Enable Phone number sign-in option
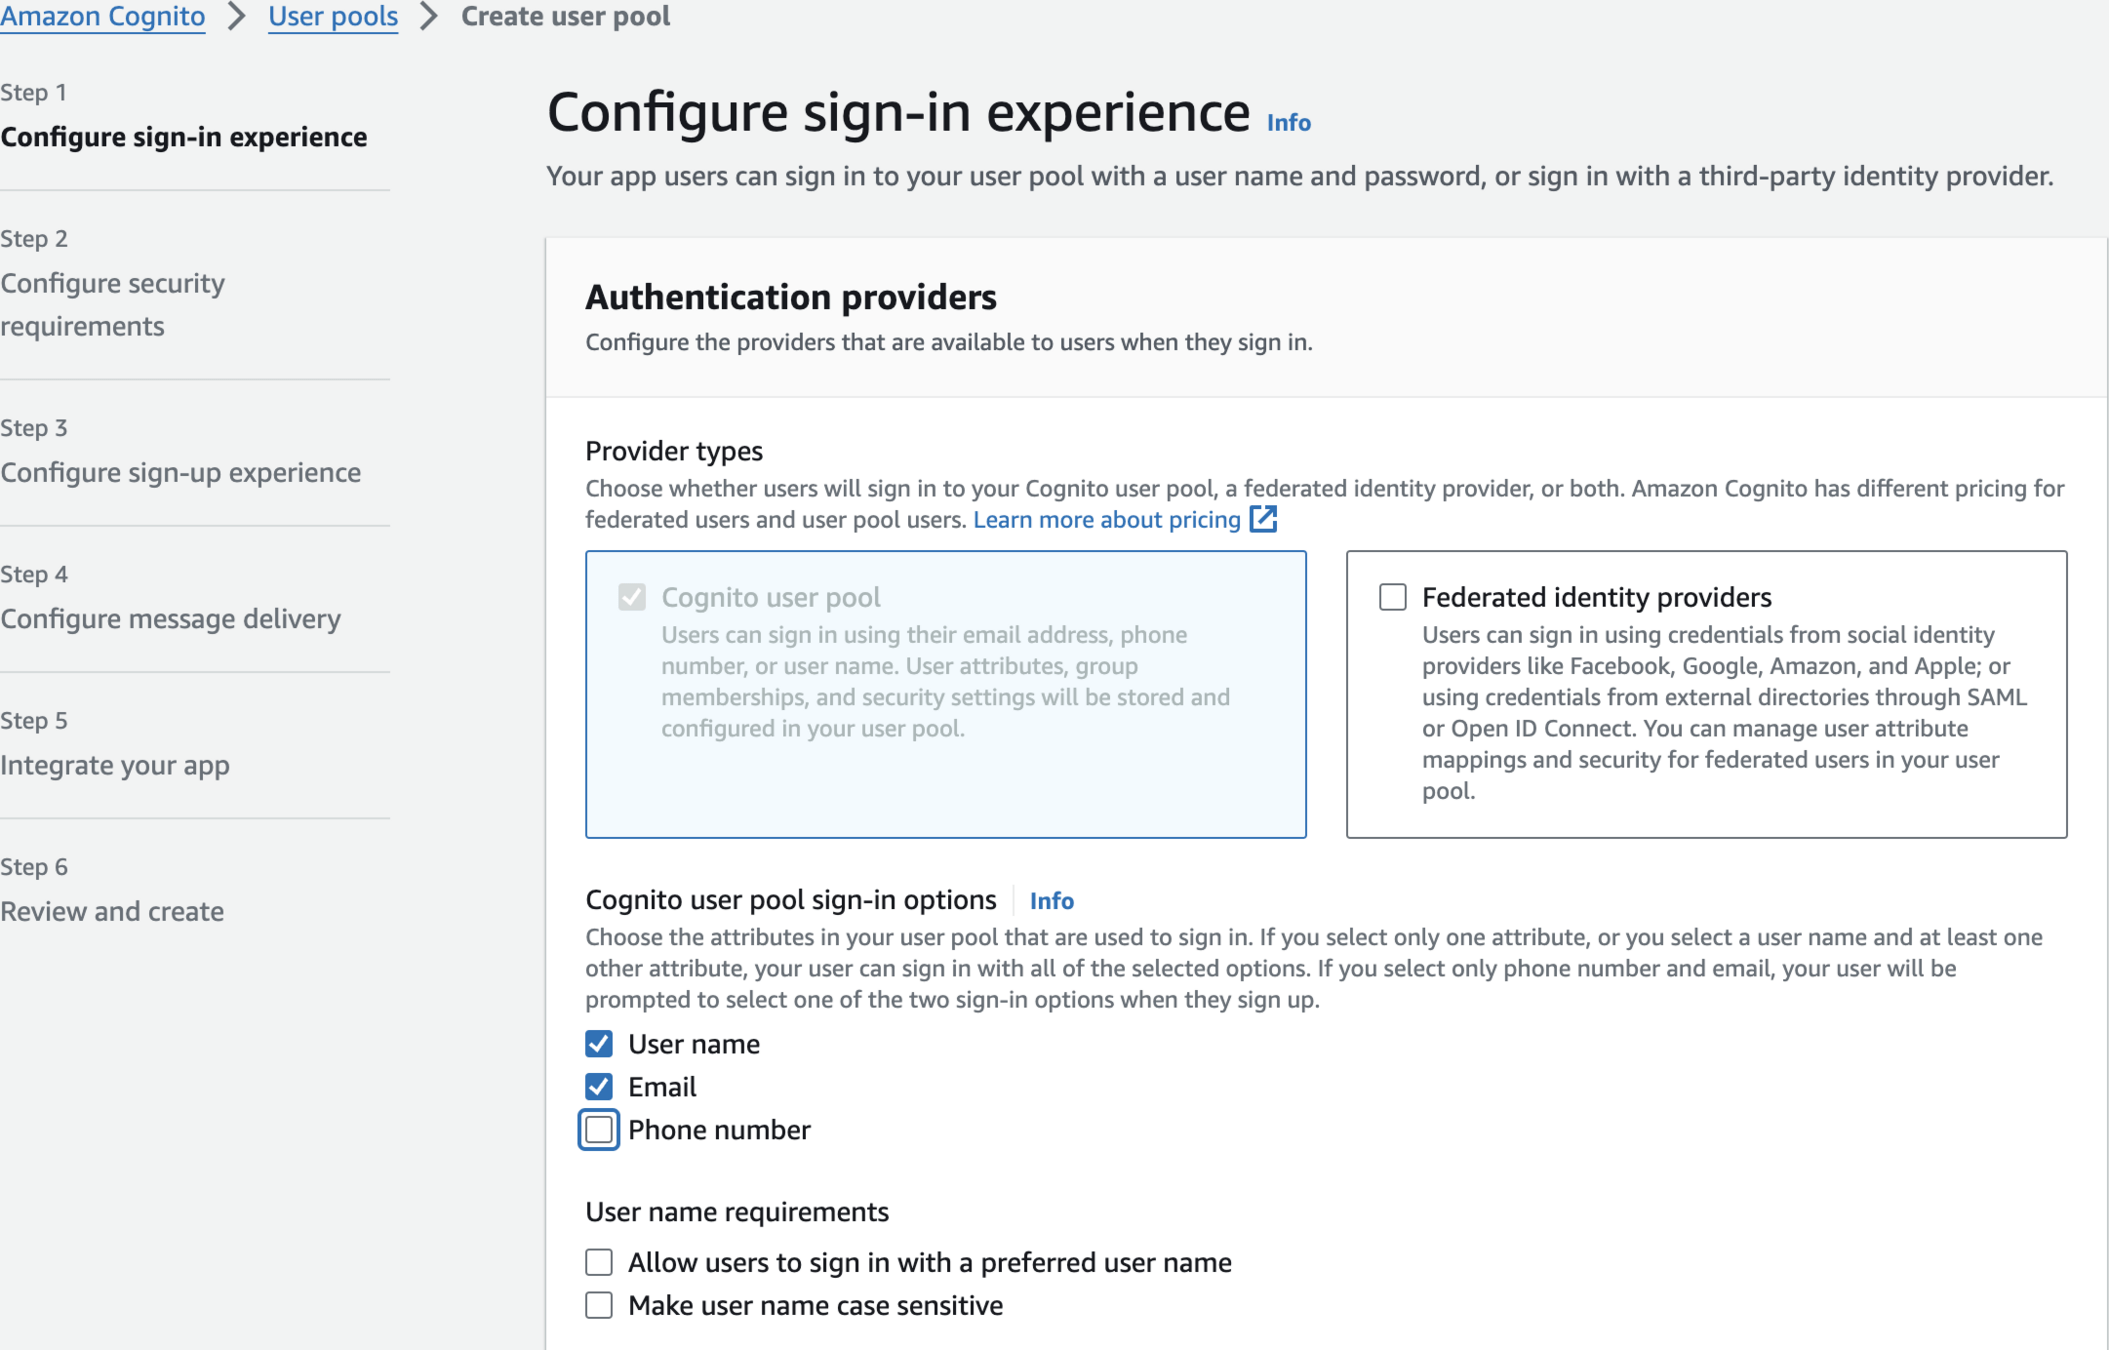The image size is (2109, 1350). (x=599, y=1130)
